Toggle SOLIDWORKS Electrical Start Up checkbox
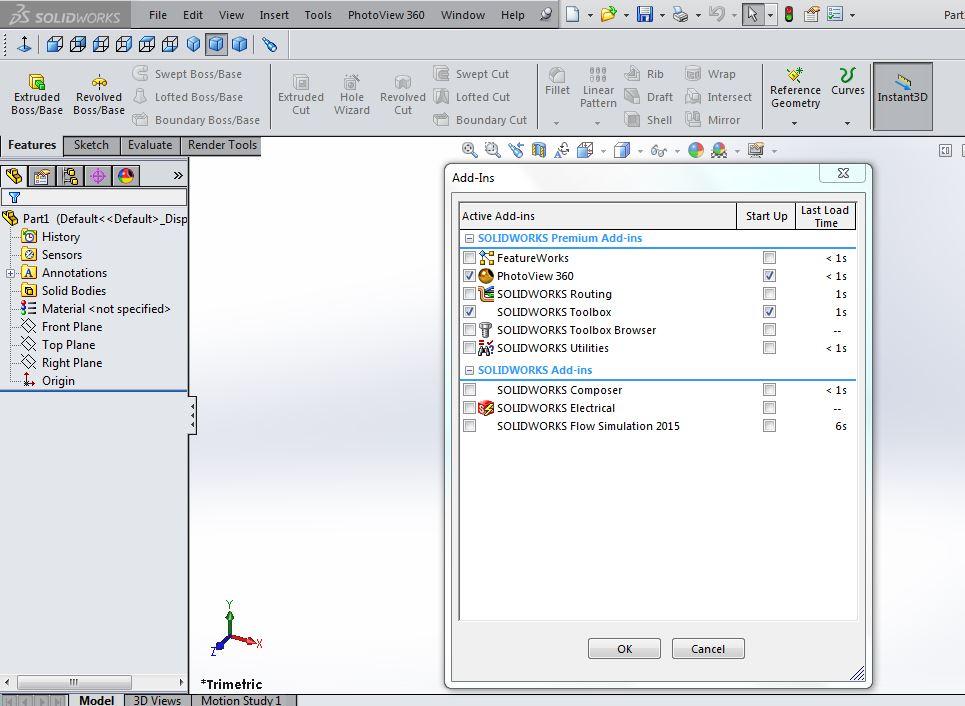 tap(769, 407)
